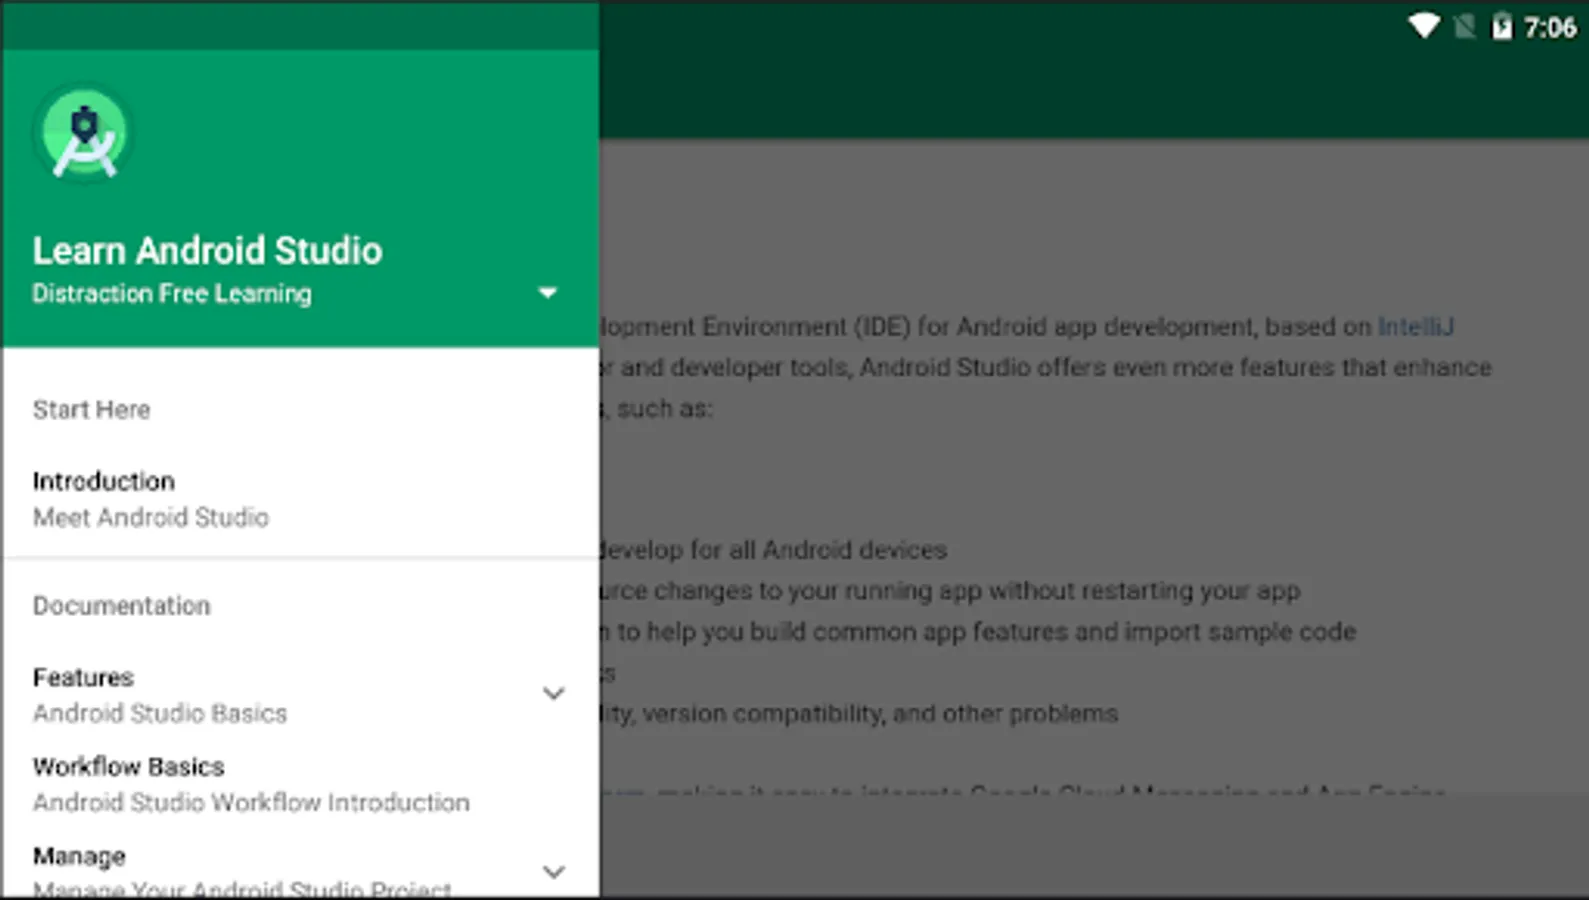Click the 'Start Here' section header
This screenshot has height=900, width=1589.
[91, 410]
